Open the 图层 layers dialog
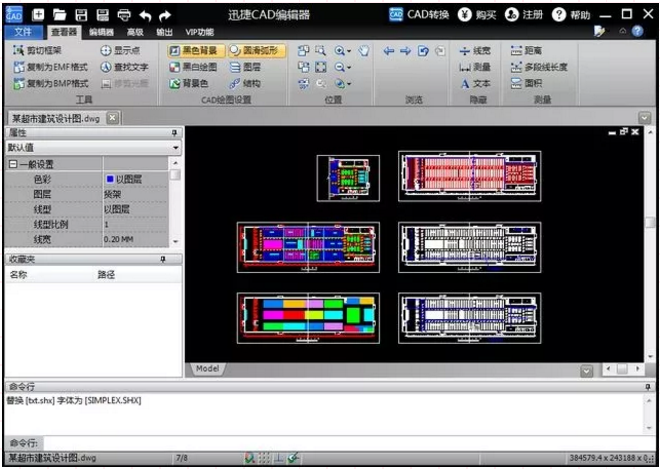The image size is (660, 469). [x=246, y=67]
